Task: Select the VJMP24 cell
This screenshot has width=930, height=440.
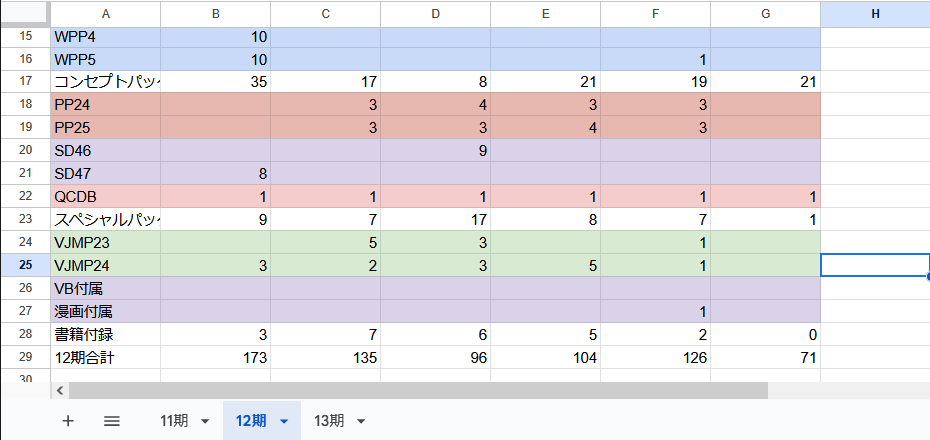Action: coord(105,265)
